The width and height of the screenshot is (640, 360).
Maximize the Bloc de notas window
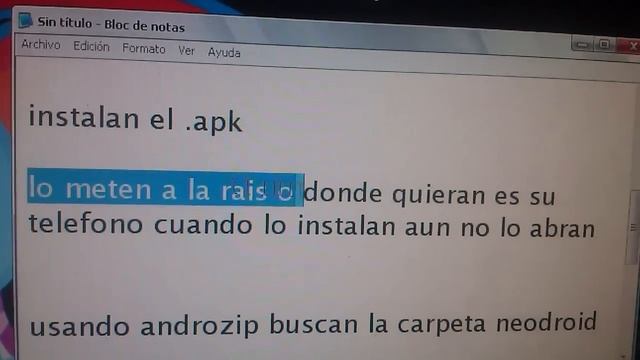[604, 44]
